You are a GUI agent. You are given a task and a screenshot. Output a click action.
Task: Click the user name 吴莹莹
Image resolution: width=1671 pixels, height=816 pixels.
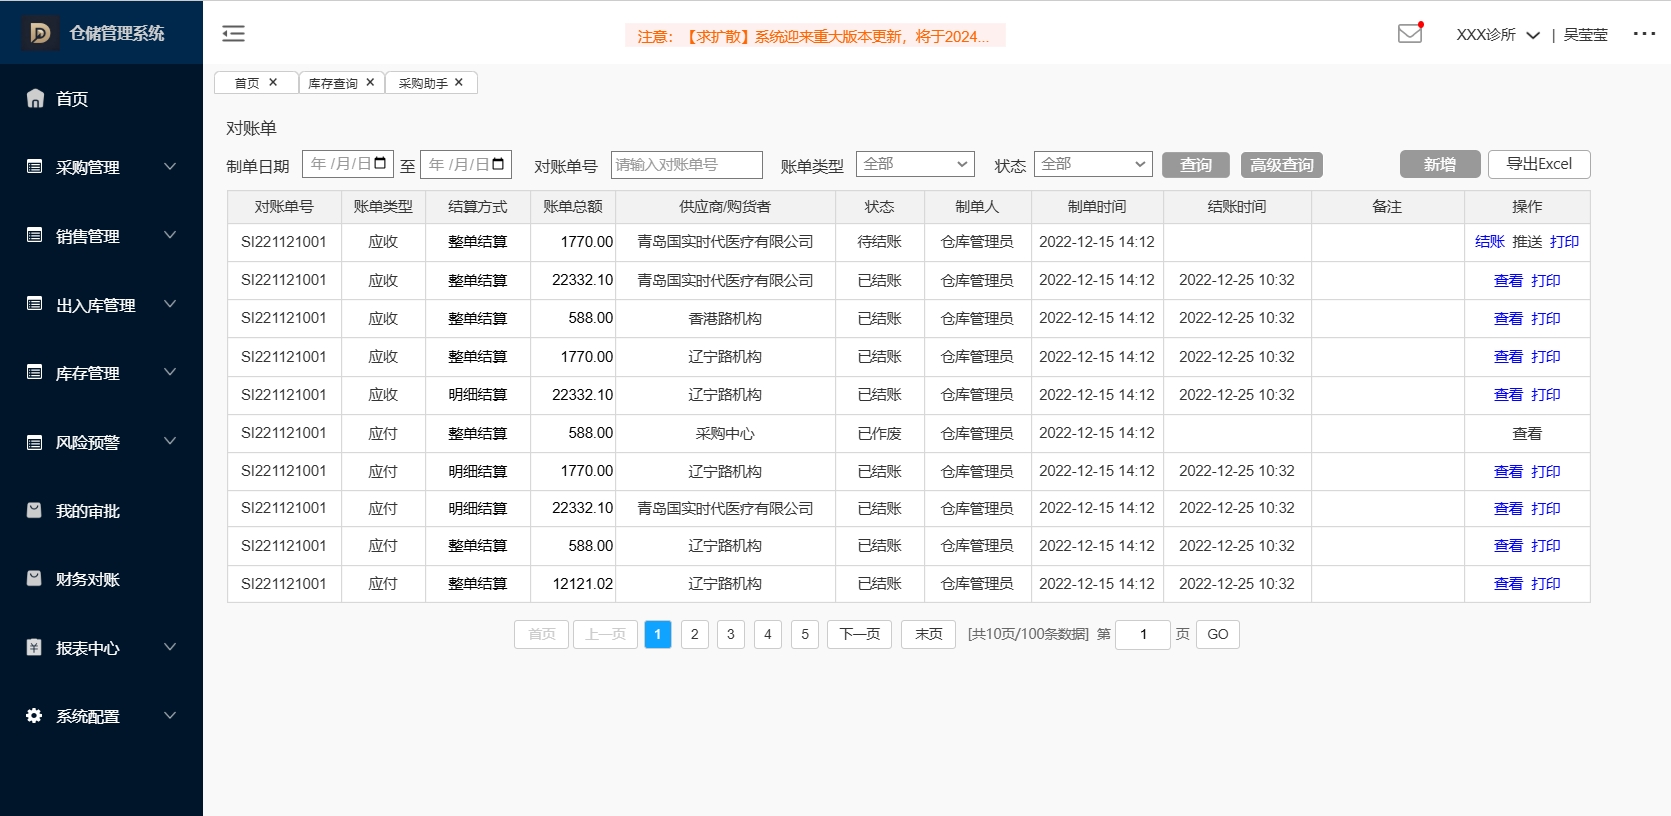[x=1585, y=34]
